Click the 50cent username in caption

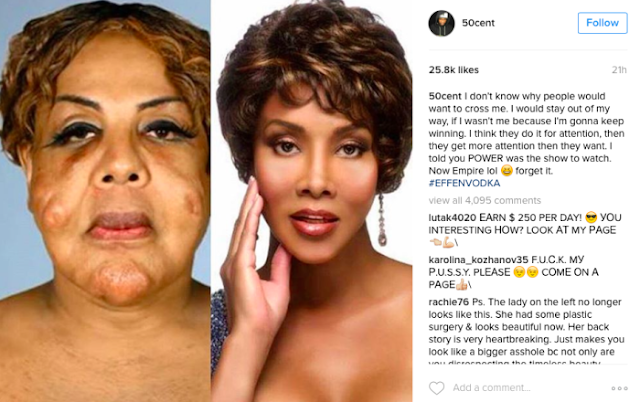[x=445, y=96]
